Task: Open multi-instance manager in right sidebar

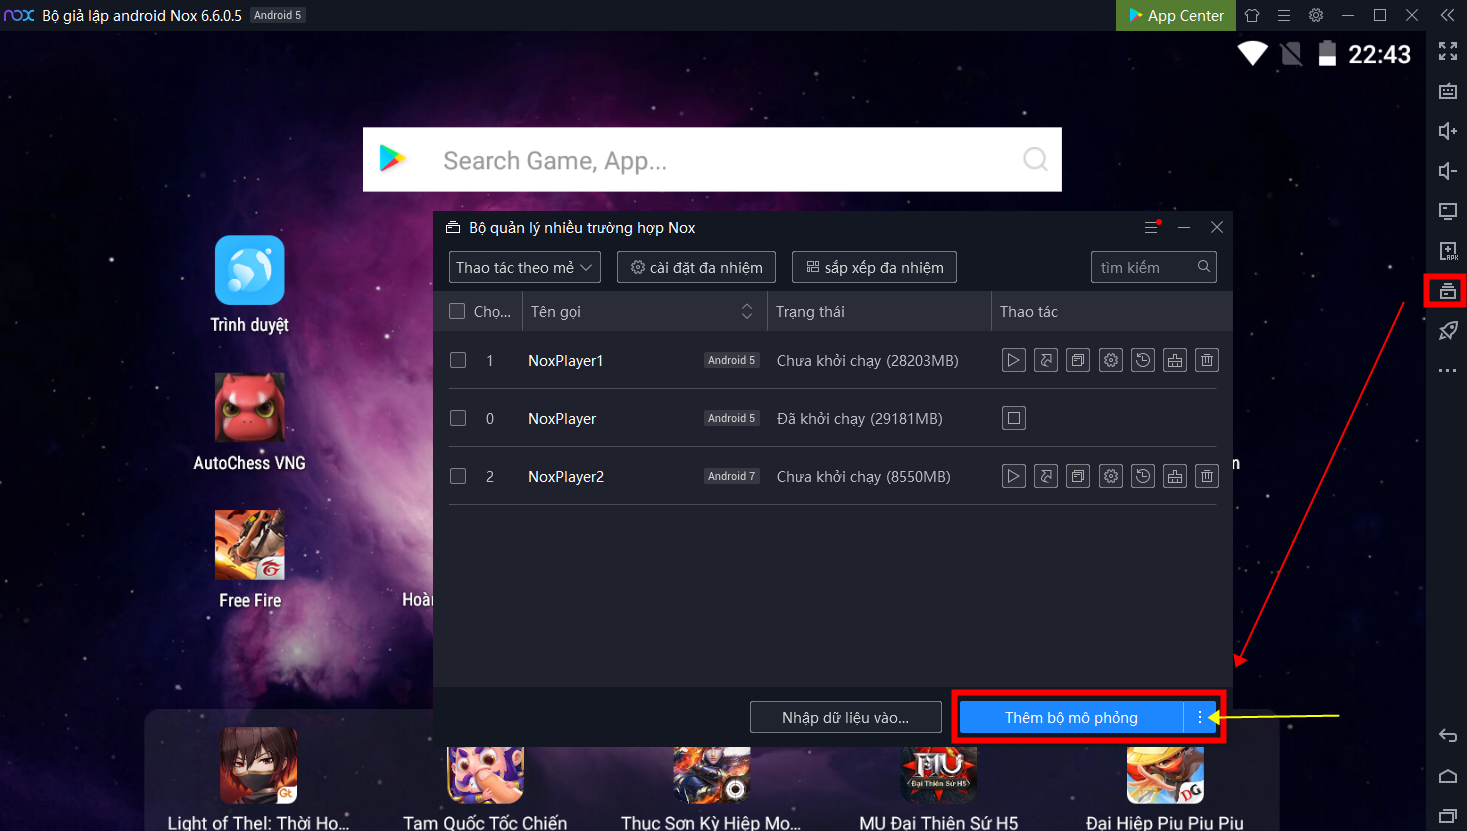Action: 1447,291
